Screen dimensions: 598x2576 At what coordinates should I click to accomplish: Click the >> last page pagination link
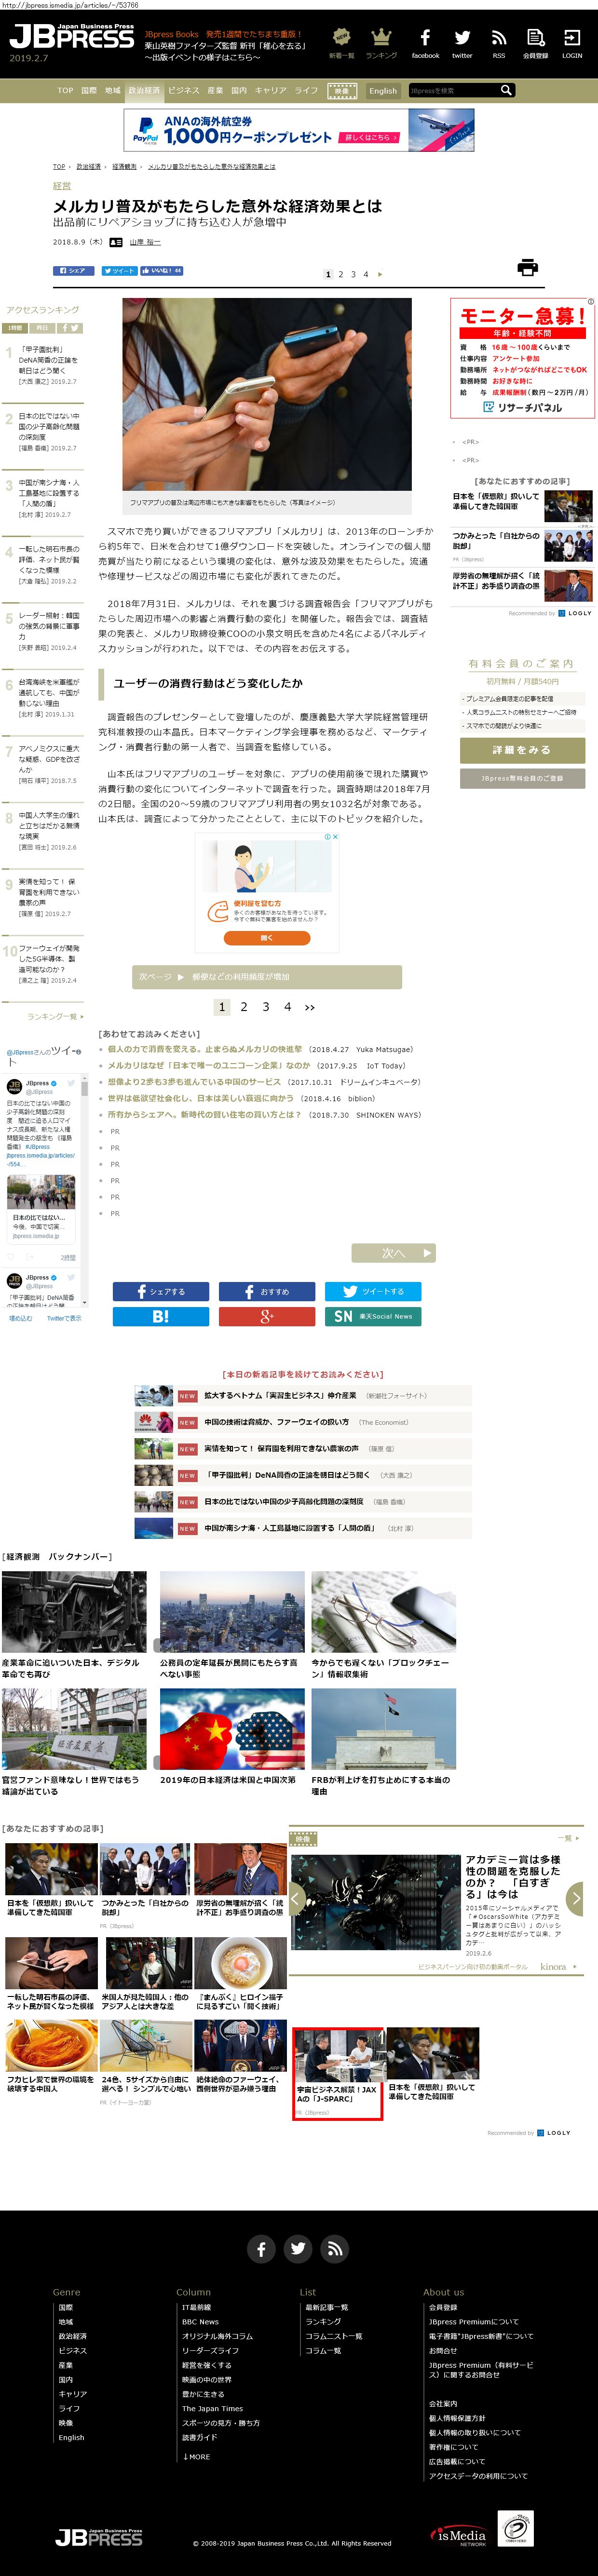[x=310, y=1007]
